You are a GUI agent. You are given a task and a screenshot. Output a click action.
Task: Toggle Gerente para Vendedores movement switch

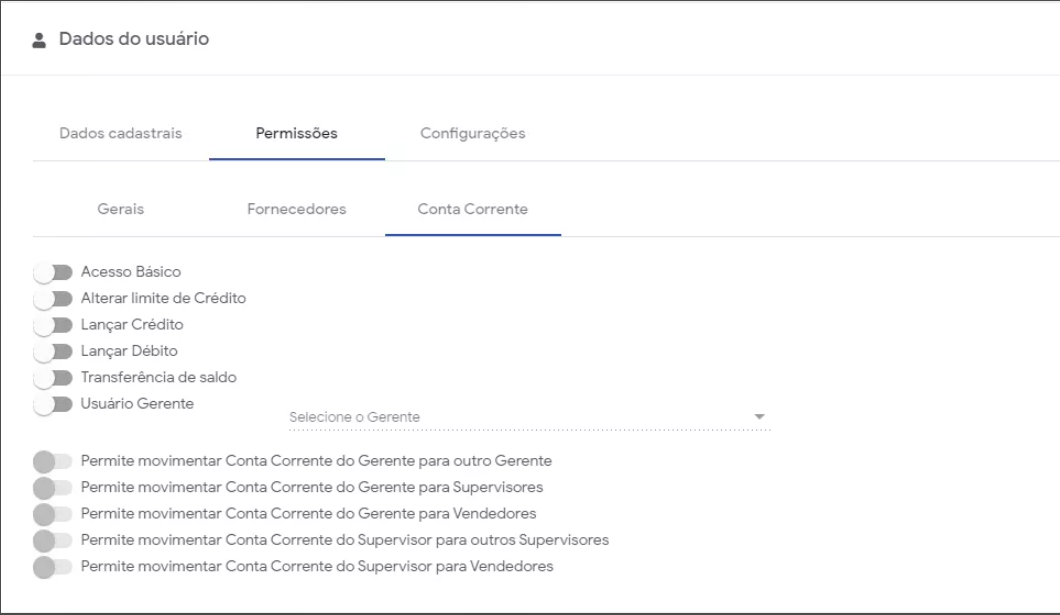54,514
